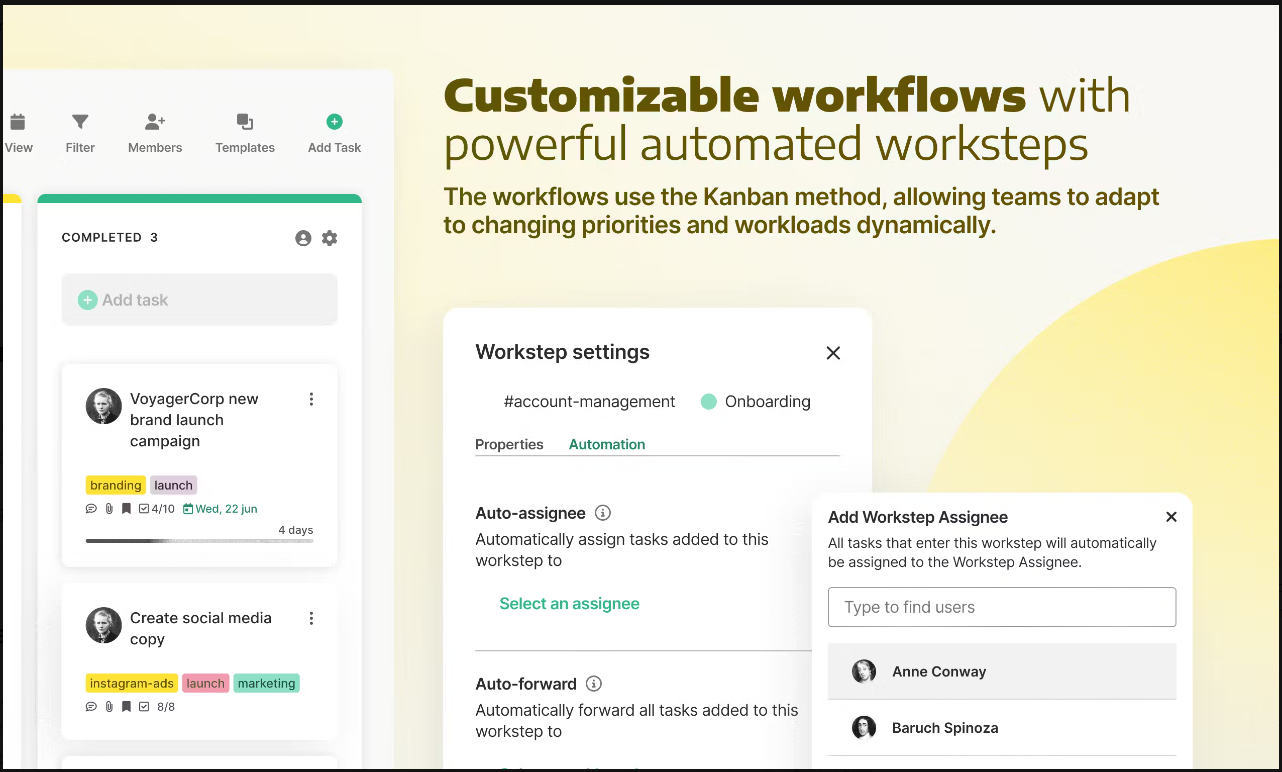Click the Completed column assignee person icon
Screen dimensions: 1282x772
(x=303, y=238)
